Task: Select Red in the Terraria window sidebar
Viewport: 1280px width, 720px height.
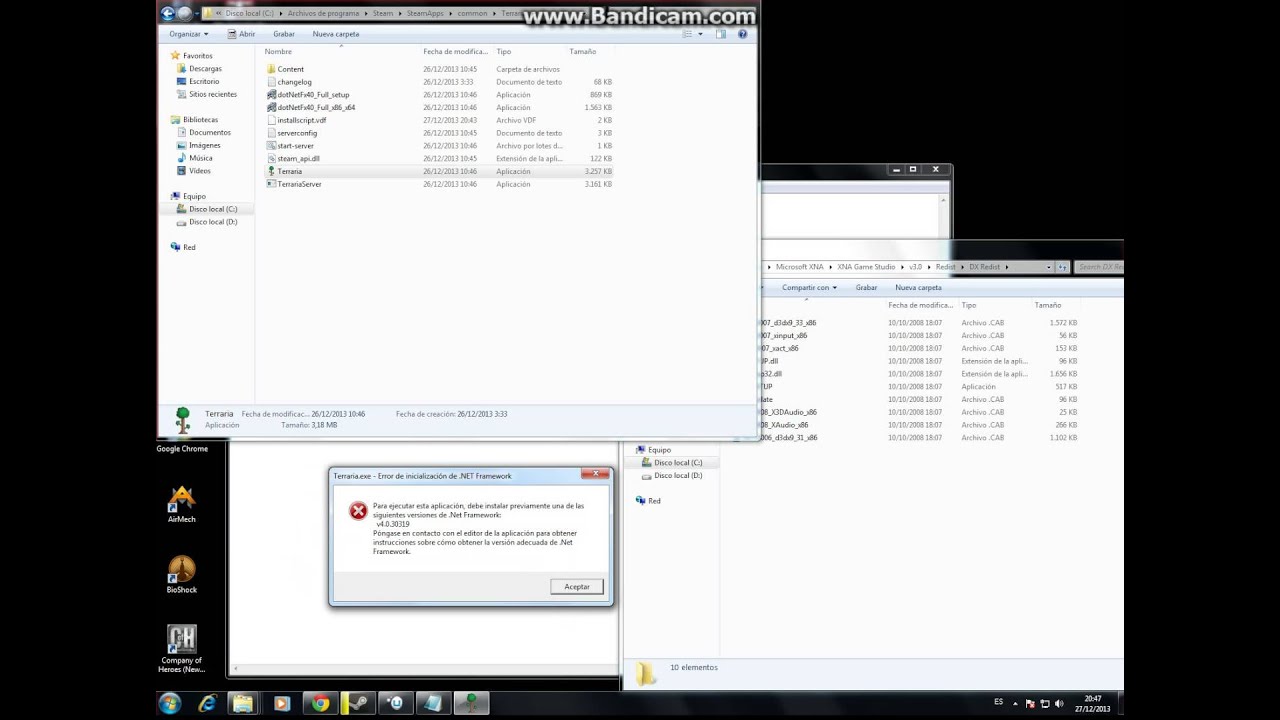Action: pos(189,247)
